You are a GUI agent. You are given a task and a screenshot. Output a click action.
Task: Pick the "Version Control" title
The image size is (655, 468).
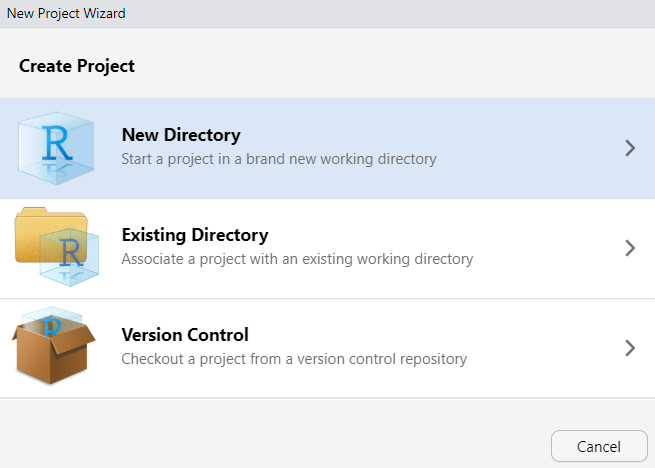(184, 335)
